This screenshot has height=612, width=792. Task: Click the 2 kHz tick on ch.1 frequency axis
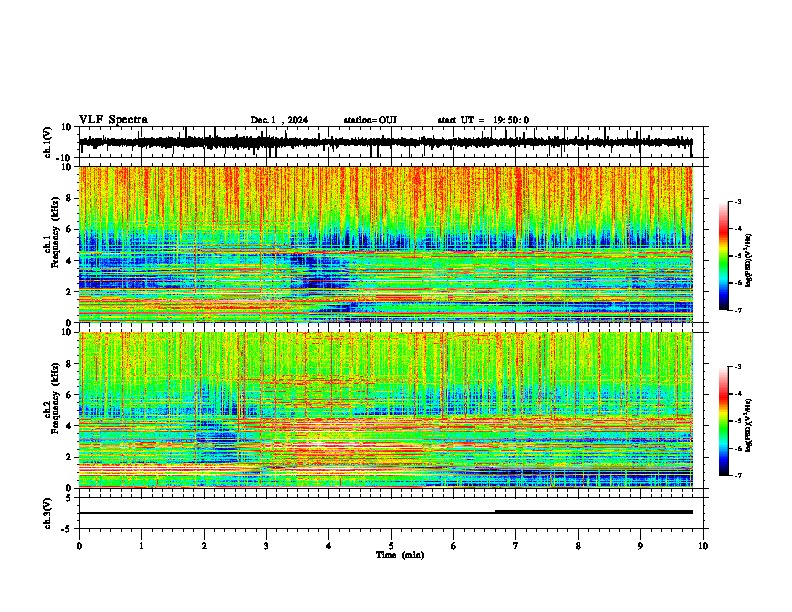[69, 292]
